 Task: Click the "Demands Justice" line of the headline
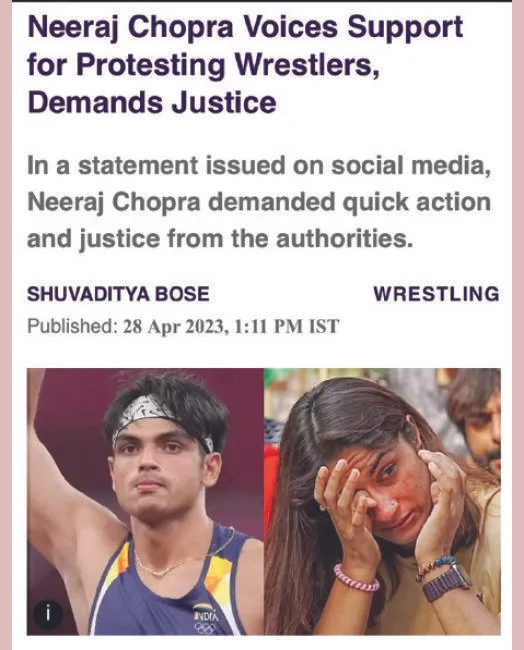pyautogui.click(x=152, y=102)
